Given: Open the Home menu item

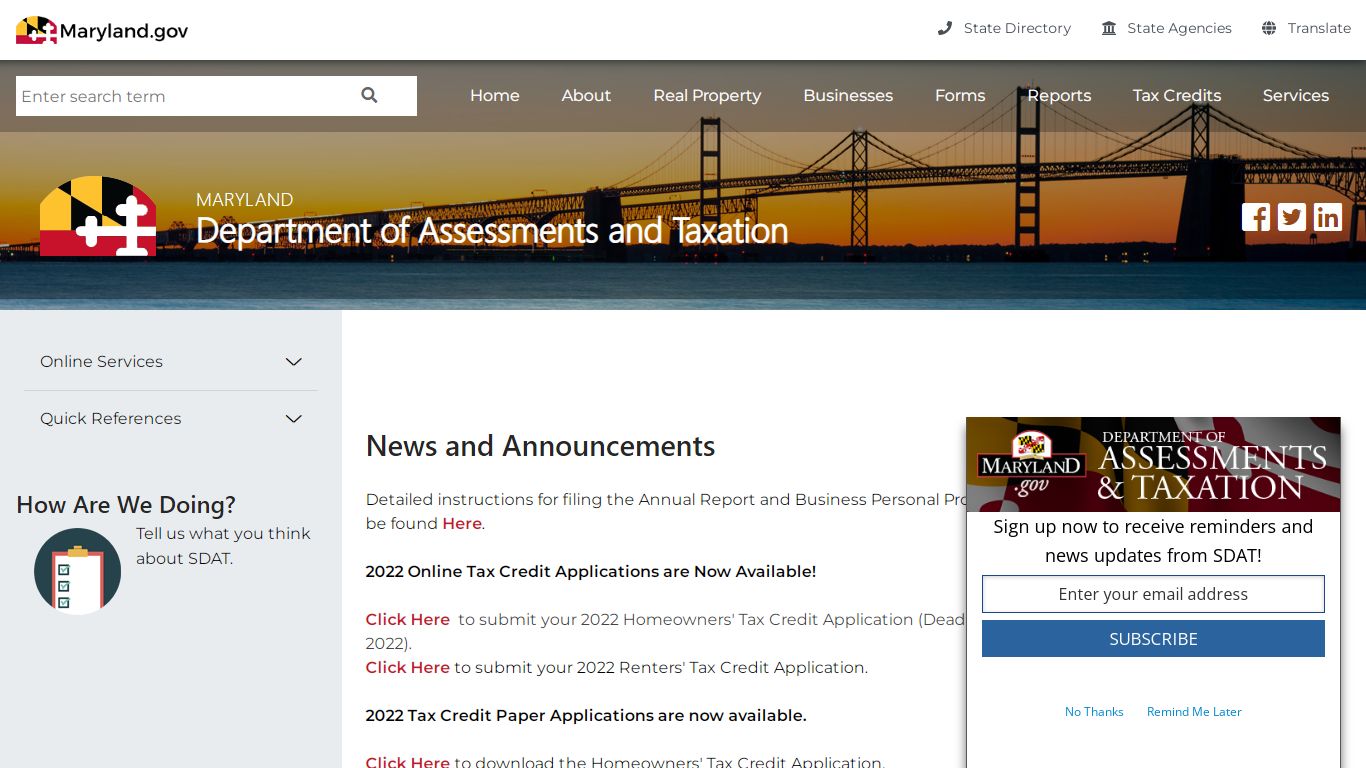Looking at the screenshot, I should pos(495,96).
